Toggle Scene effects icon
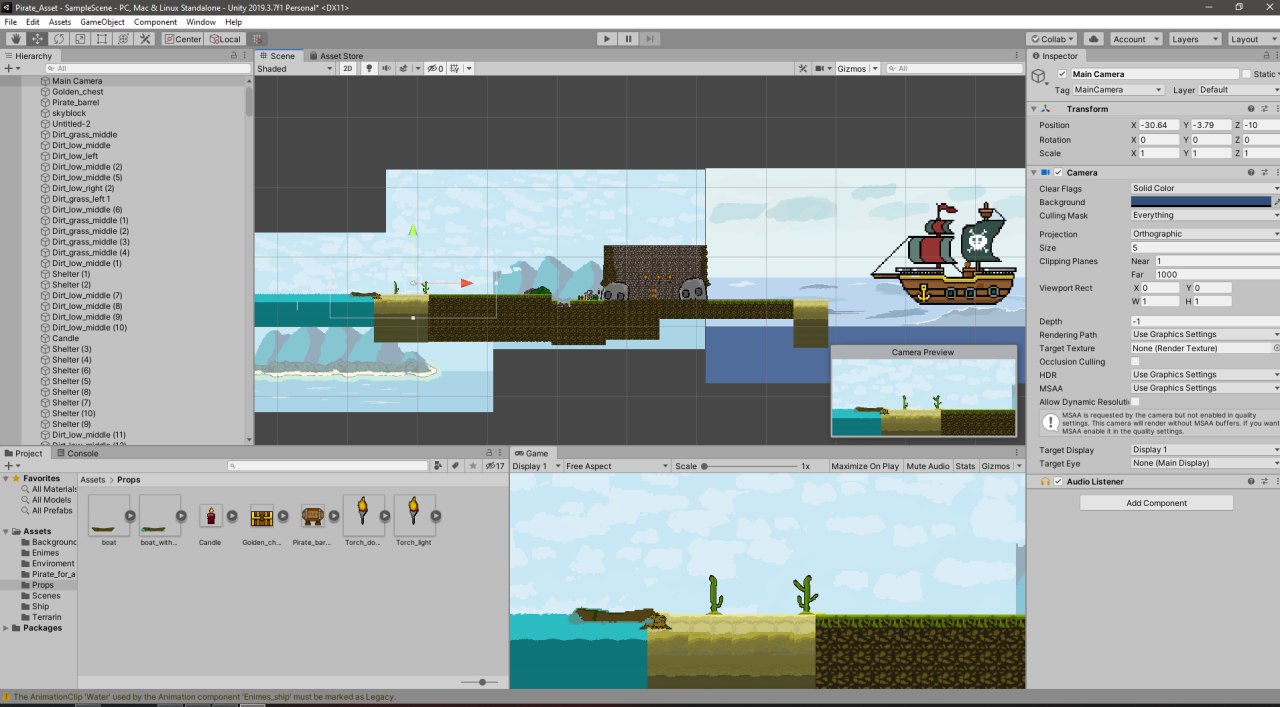 tap(403, 69)
